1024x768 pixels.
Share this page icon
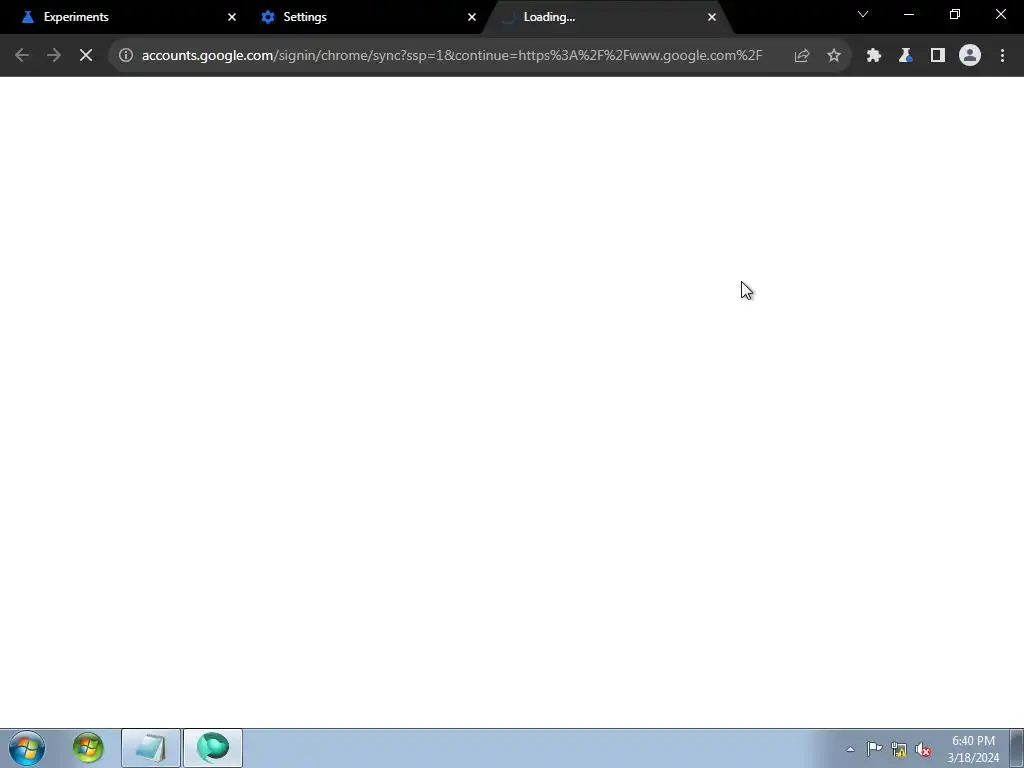[802, 56]
